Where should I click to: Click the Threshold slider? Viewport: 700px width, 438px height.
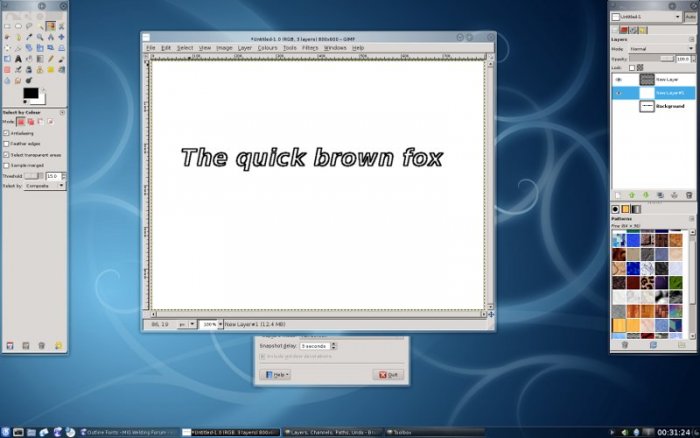[x=34, y=176]
